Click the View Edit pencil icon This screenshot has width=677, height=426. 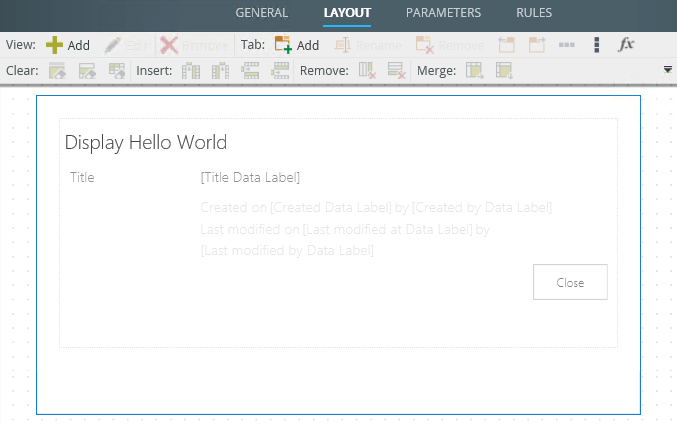click(x=113, y=45)
